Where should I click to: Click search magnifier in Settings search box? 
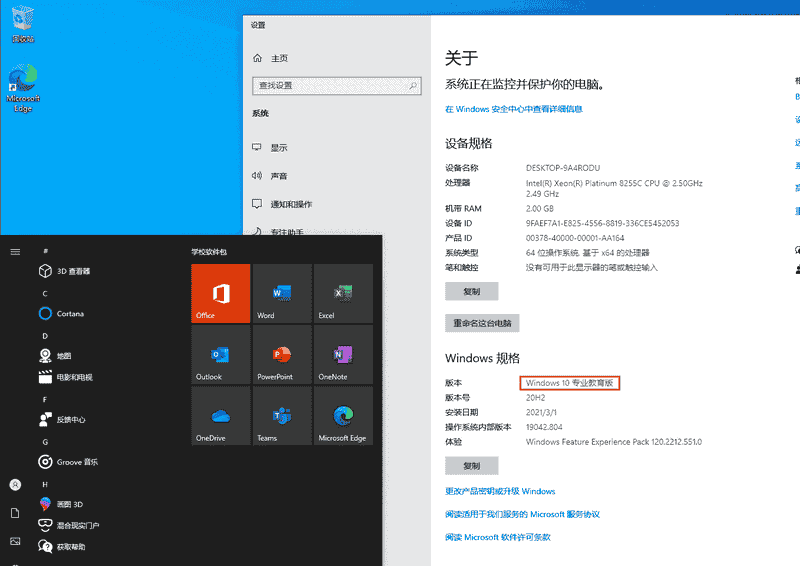coord(413,86)
